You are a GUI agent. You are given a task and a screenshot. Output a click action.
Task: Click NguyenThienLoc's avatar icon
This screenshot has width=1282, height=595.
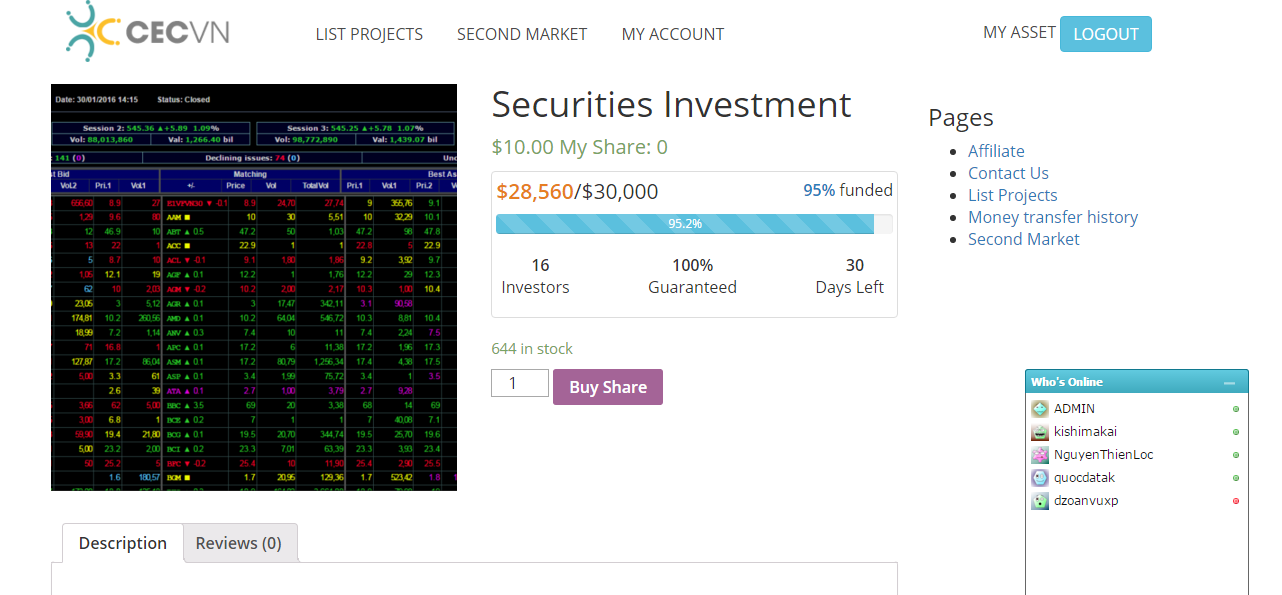click(1040, 455)
